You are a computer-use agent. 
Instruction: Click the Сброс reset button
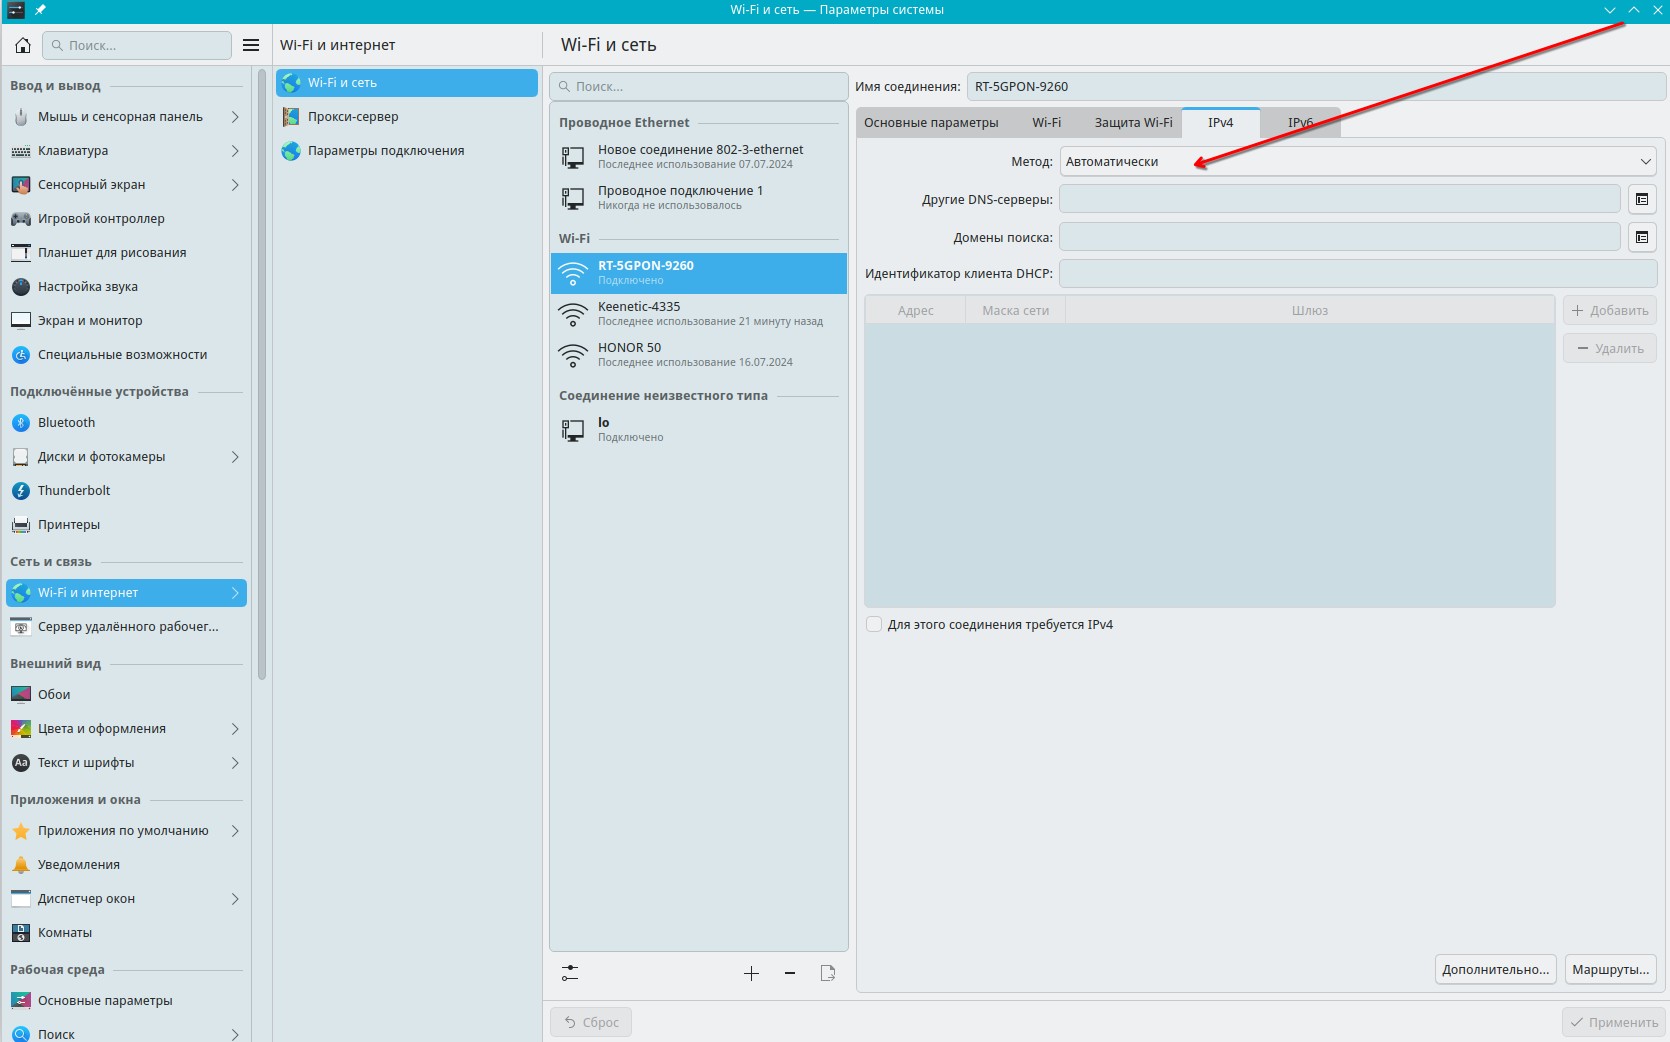591,1022
